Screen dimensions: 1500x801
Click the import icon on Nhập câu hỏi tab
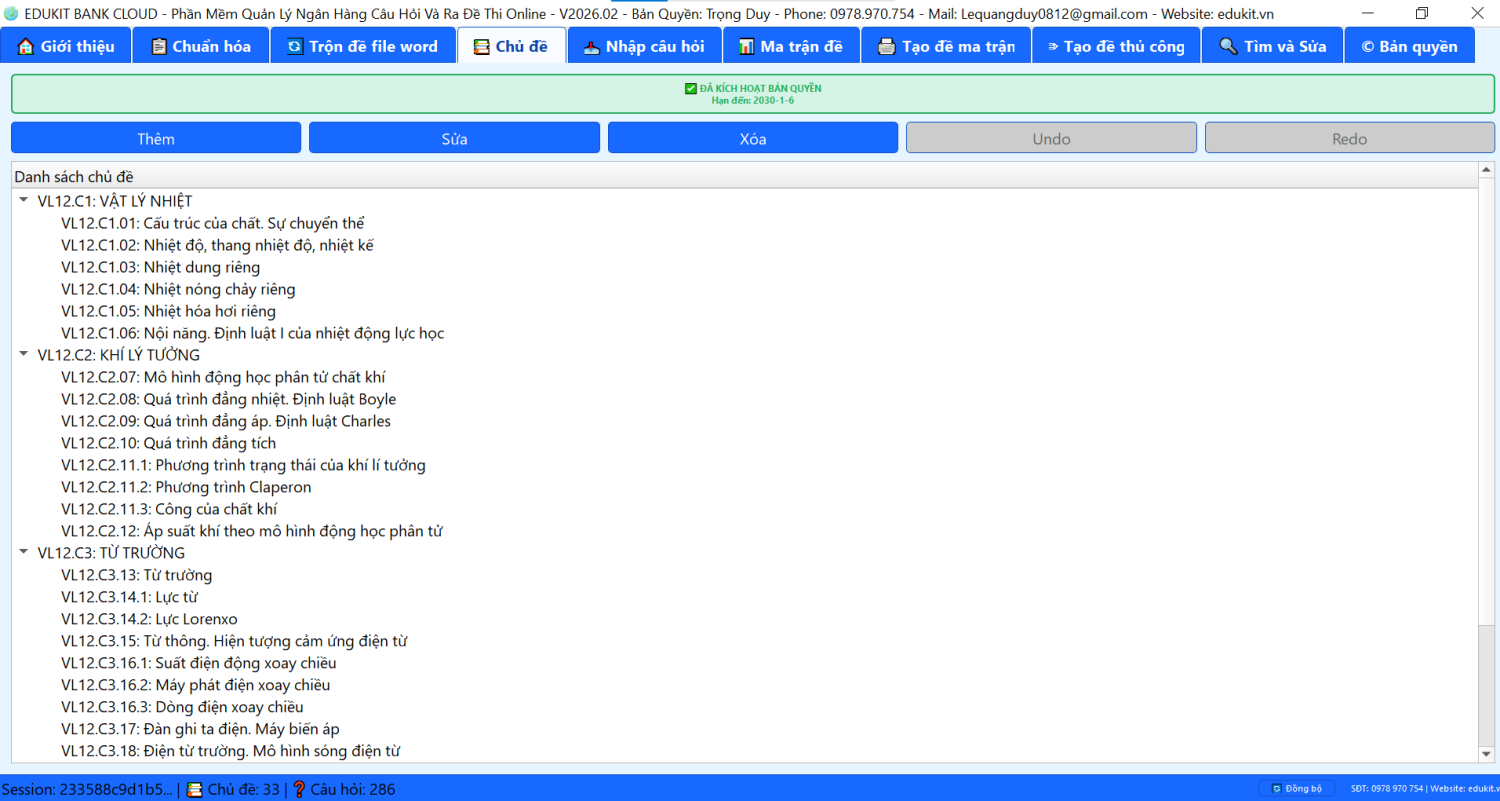pyautogui.click(x=591, y=47)
